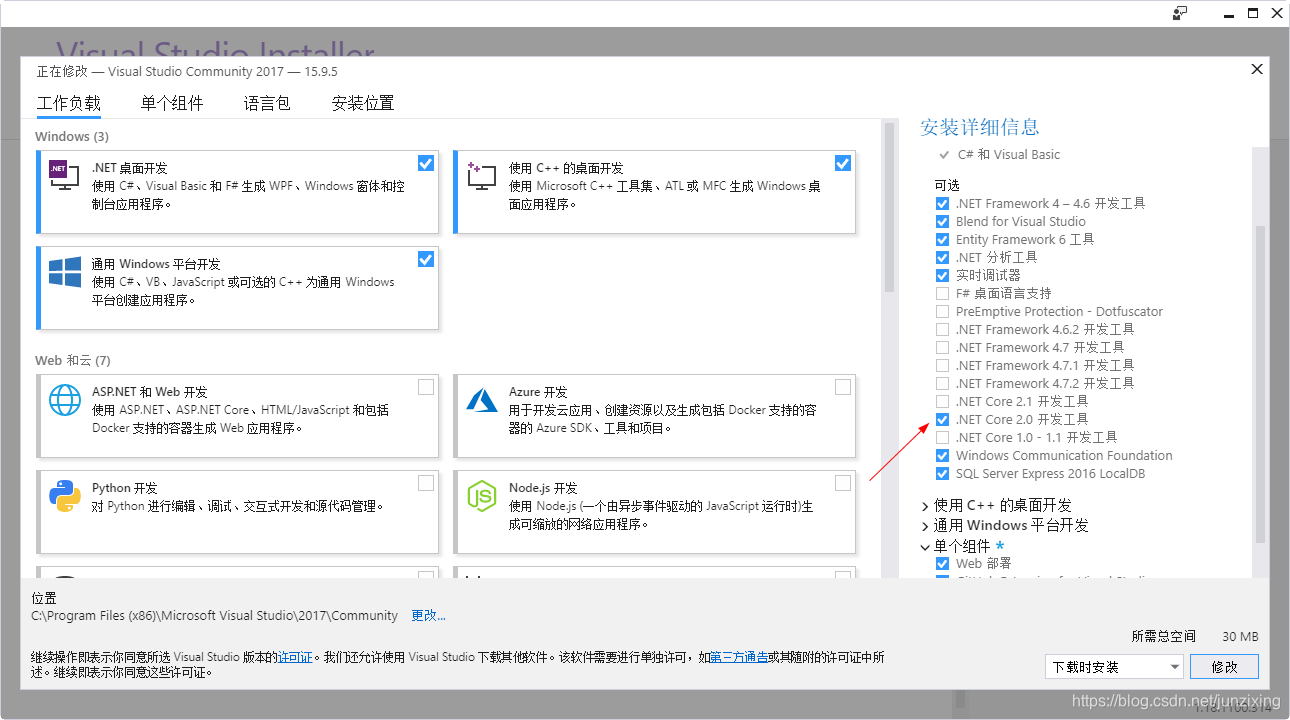Image resolution: width=1290 pixels, height=720 pixels.
Task: Click the Node.js development workload icon
Action: coord(481,496)
